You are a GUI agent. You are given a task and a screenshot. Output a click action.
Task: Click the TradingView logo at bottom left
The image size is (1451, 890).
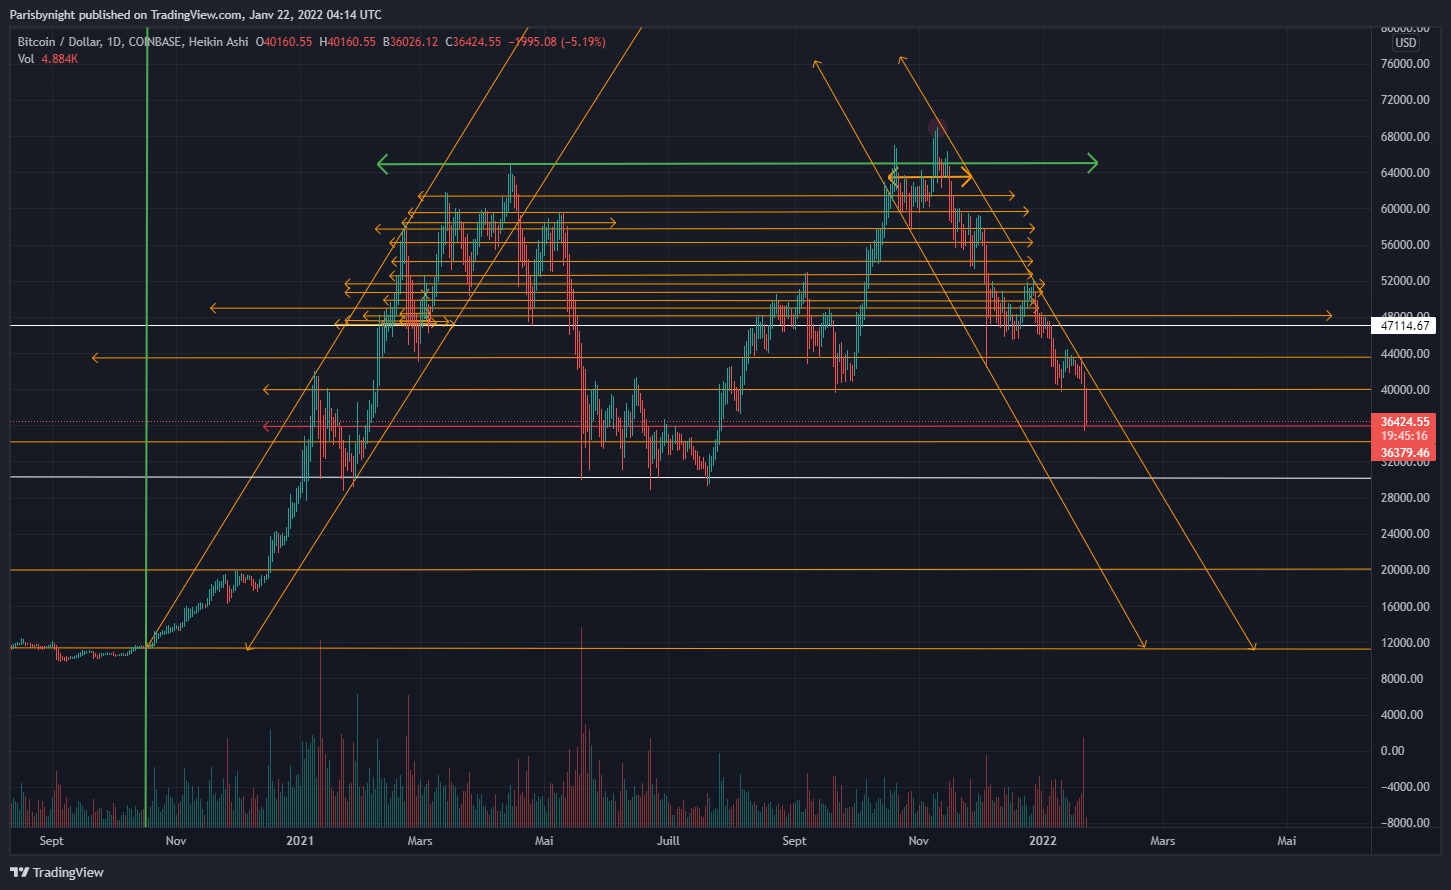[x=57, y=872]
